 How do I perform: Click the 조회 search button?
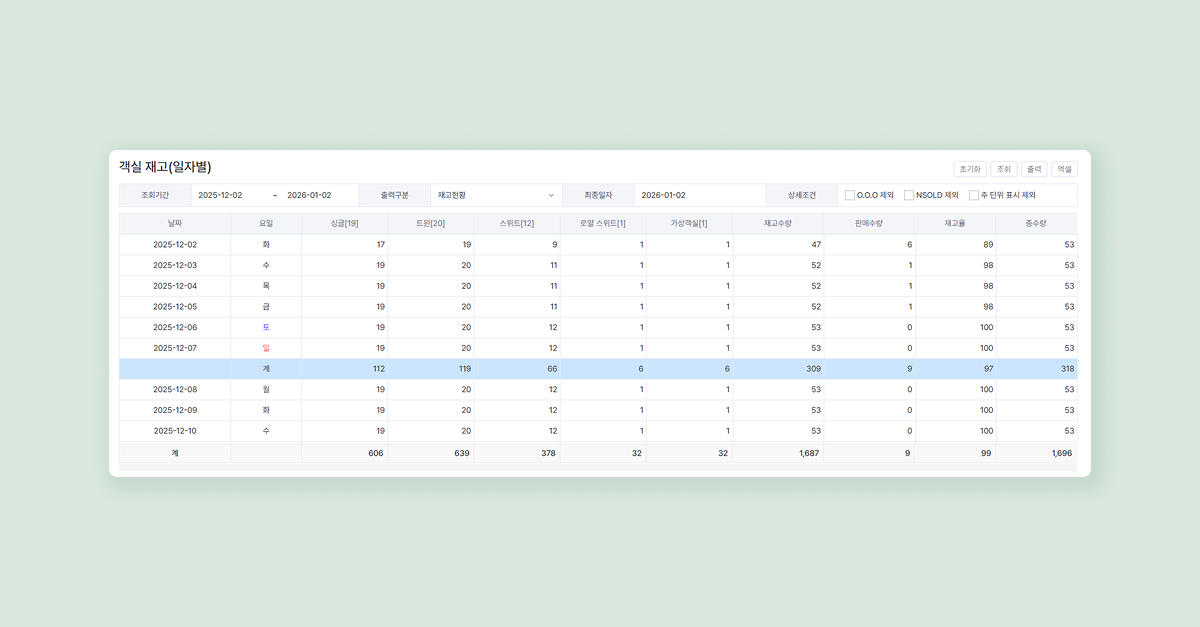click(x=1004, y=169)
